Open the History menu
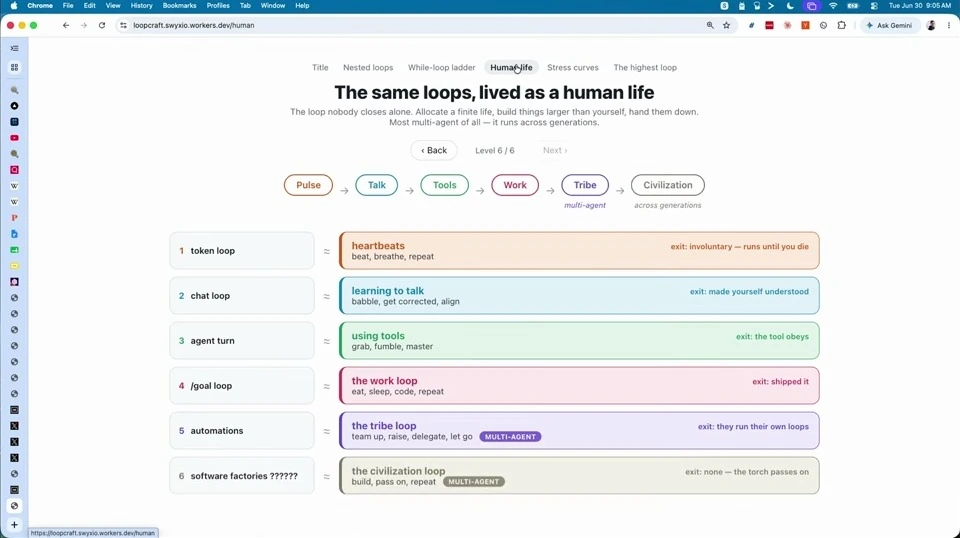960x538 pixels. pyautogui.click(x=141, y=6)
